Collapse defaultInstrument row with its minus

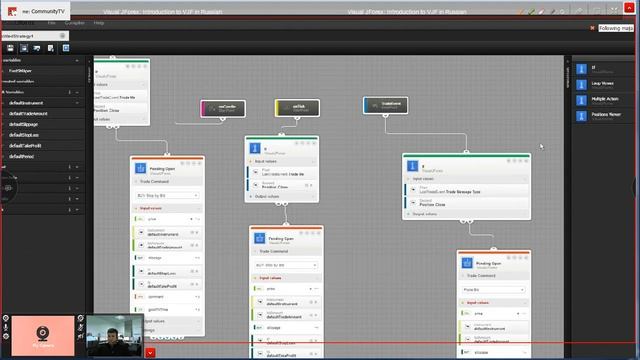(x=77, y=103)
